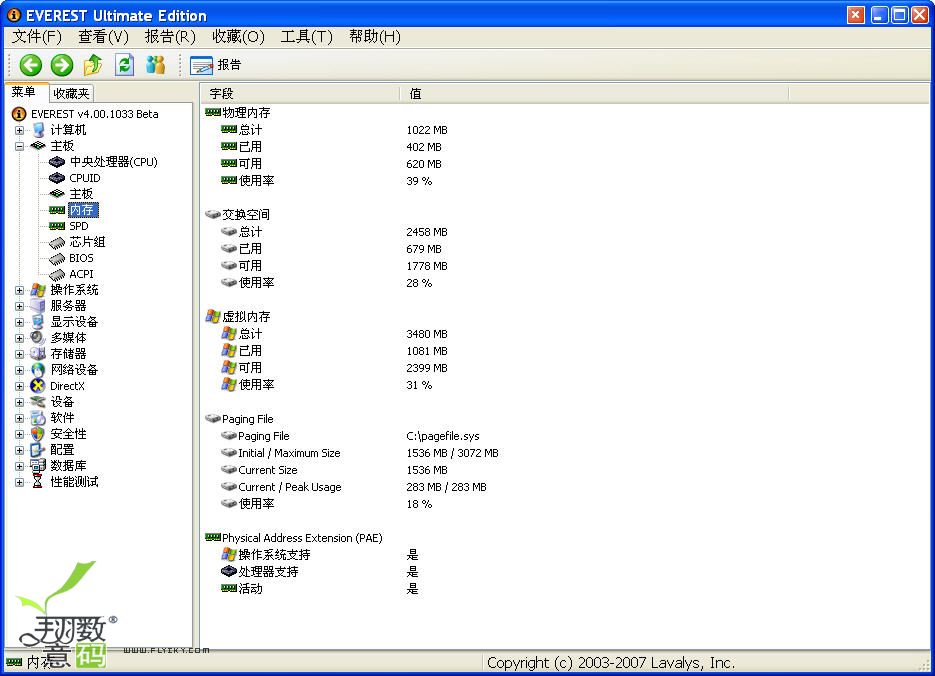
Task: Expand the 服务器 tree node
Action: [x=20, y=306]
